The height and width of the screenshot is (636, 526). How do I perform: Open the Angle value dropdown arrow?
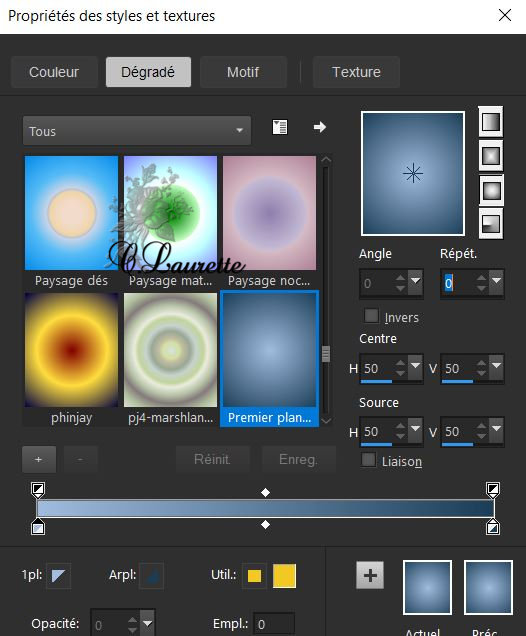pyautogui.click(x=416, y=283)
